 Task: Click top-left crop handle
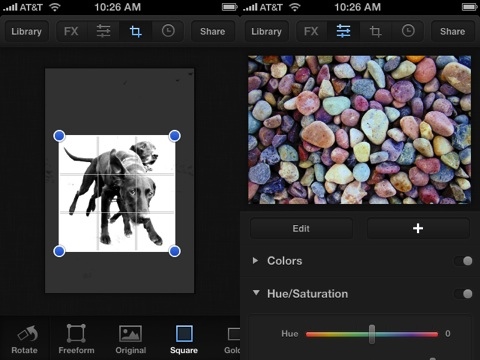point(59,136)
